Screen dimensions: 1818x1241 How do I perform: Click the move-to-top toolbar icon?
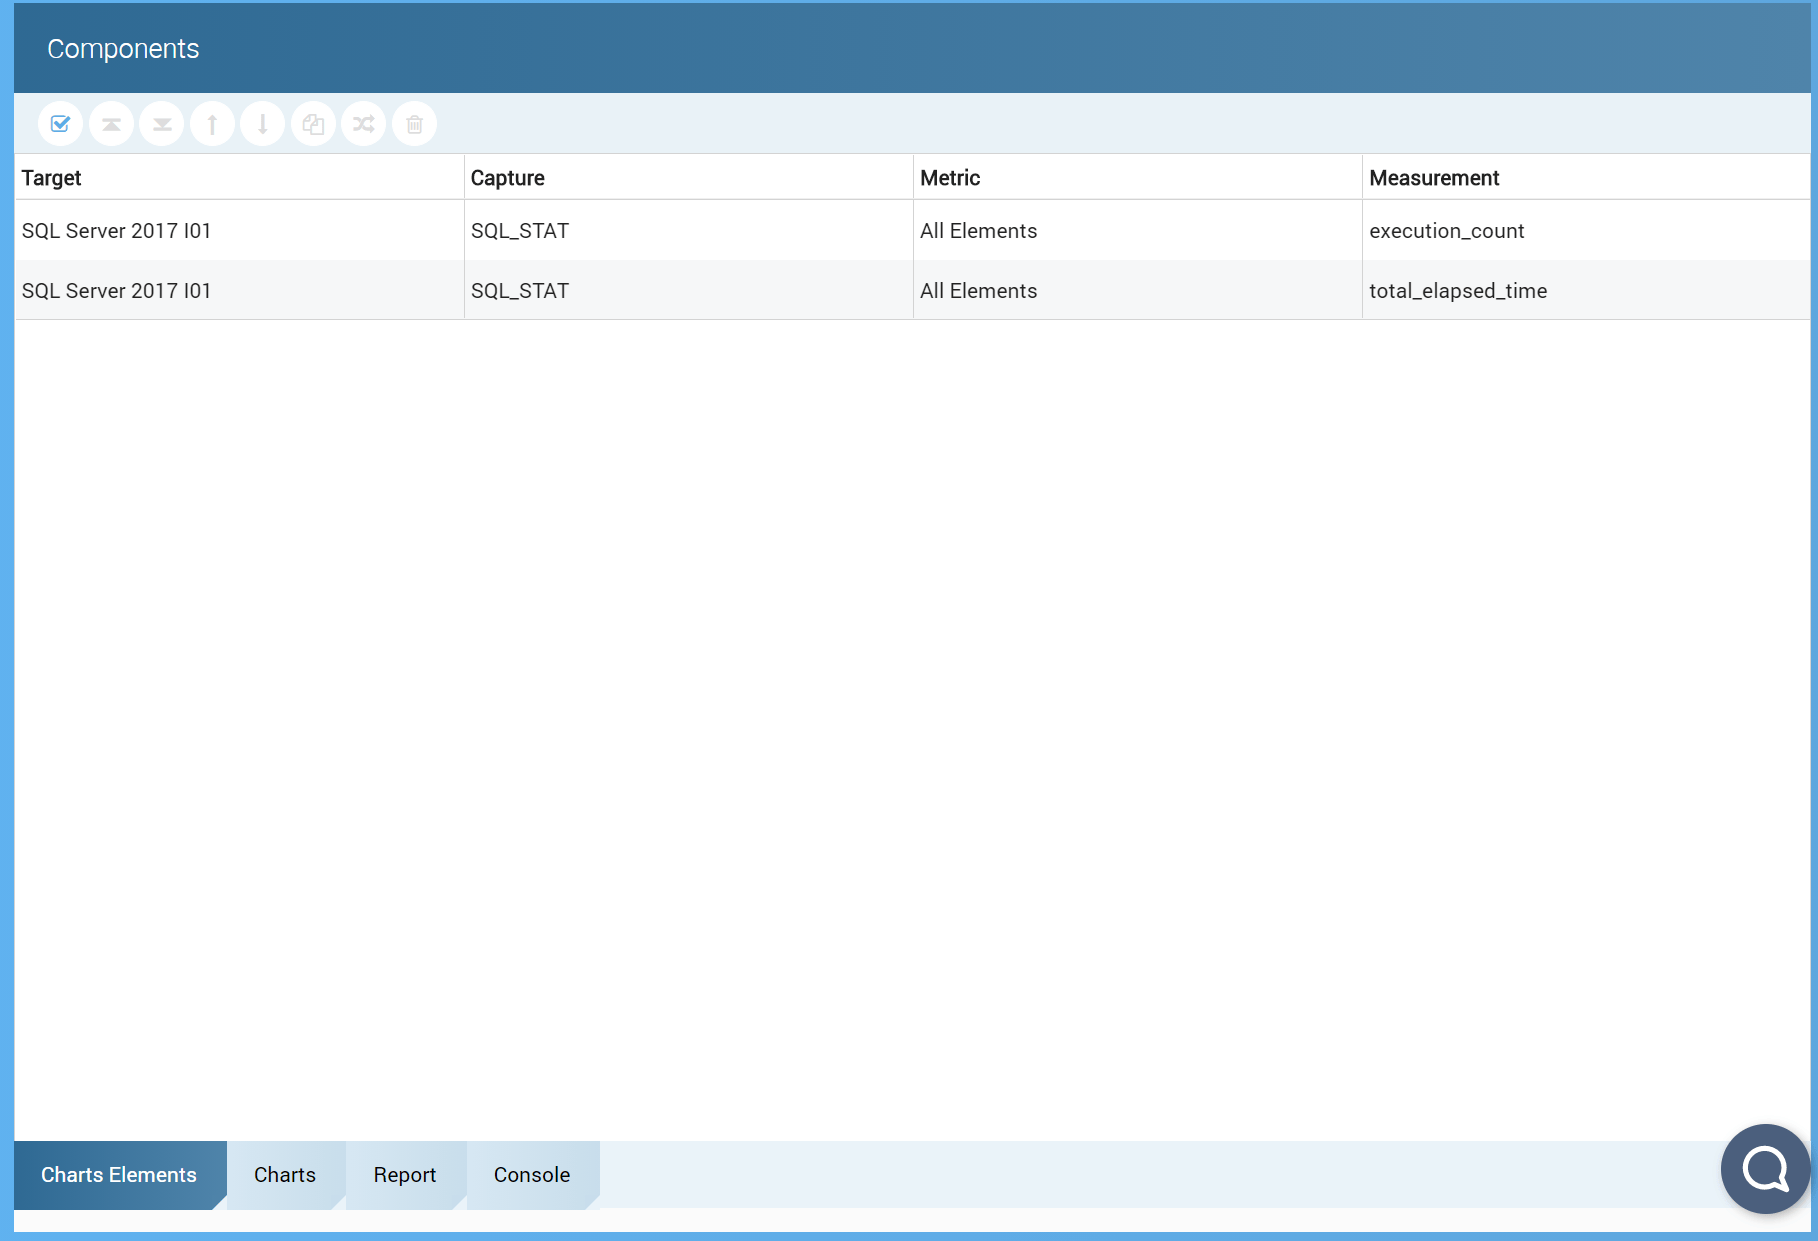point(111,124)
